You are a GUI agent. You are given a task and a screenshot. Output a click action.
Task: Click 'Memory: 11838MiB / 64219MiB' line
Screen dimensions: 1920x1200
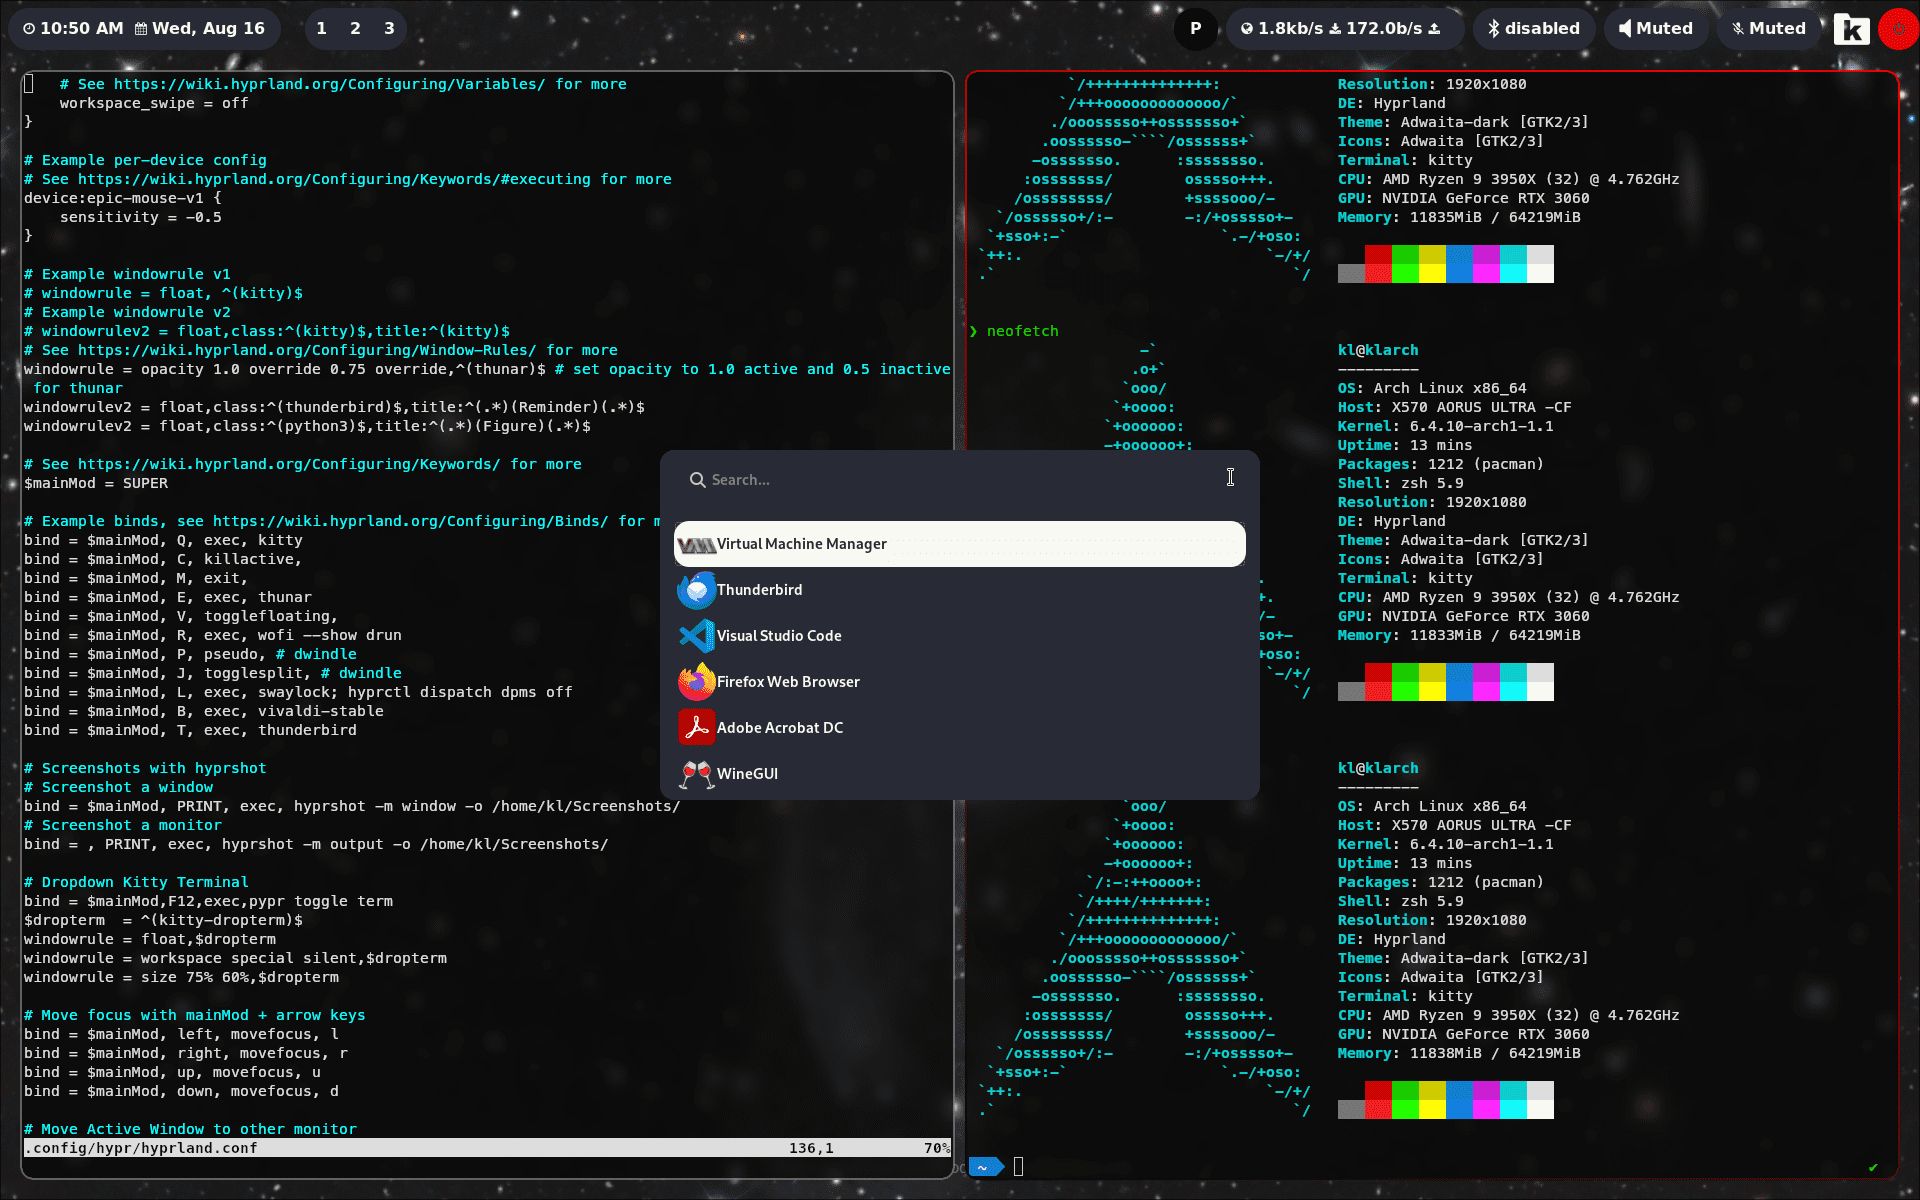(1459, 1053)
